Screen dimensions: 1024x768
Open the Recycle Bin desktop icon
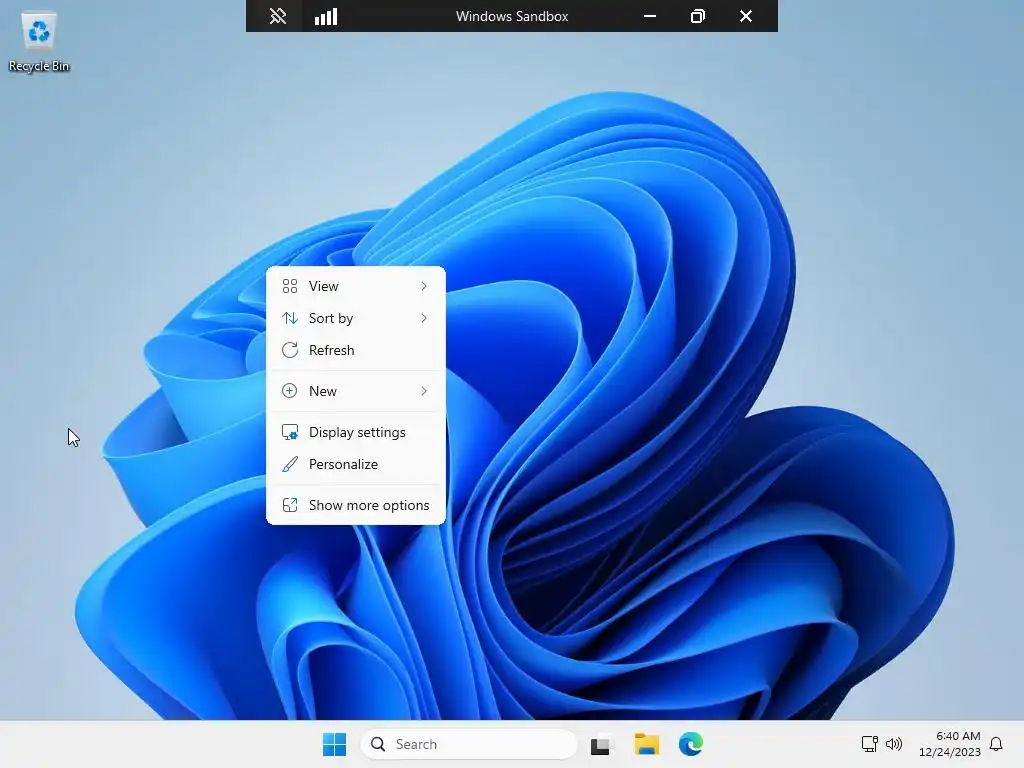click(x=39, y=42)
